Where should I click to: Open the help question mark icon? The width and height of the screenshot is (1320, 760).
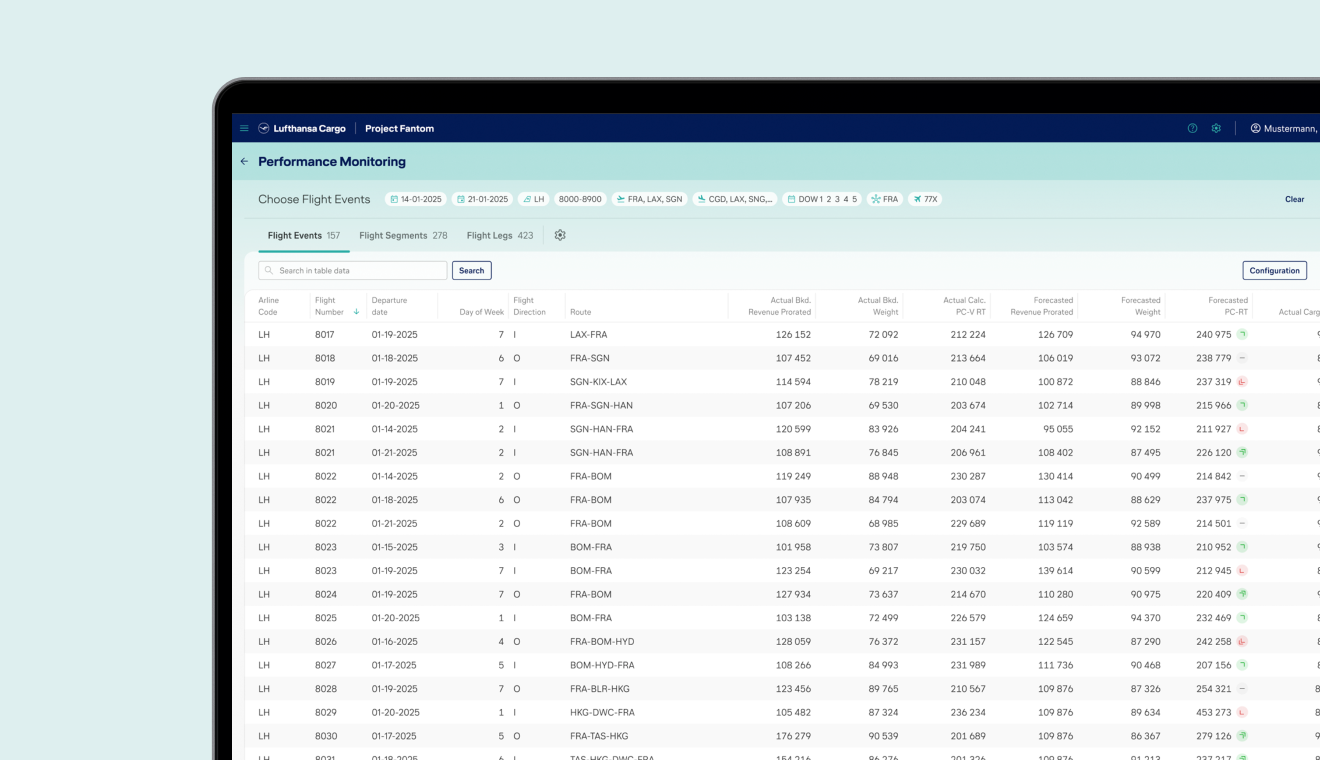click(1192, 129)
